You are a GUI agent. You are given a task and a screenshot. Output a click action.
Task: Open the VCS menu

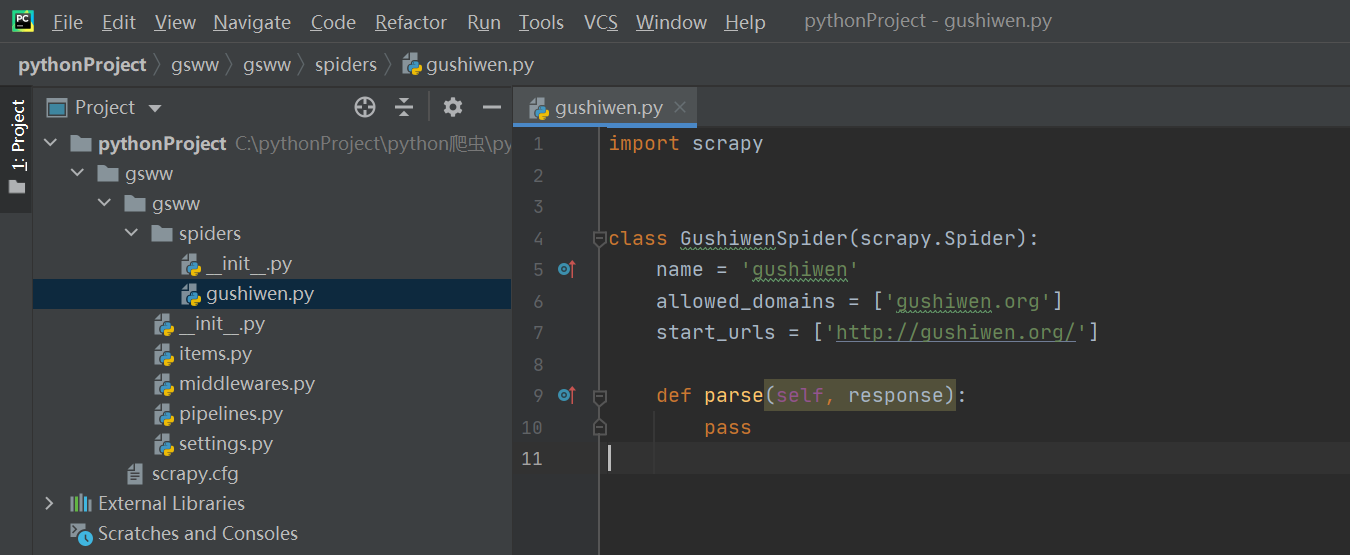pos(601,22)
